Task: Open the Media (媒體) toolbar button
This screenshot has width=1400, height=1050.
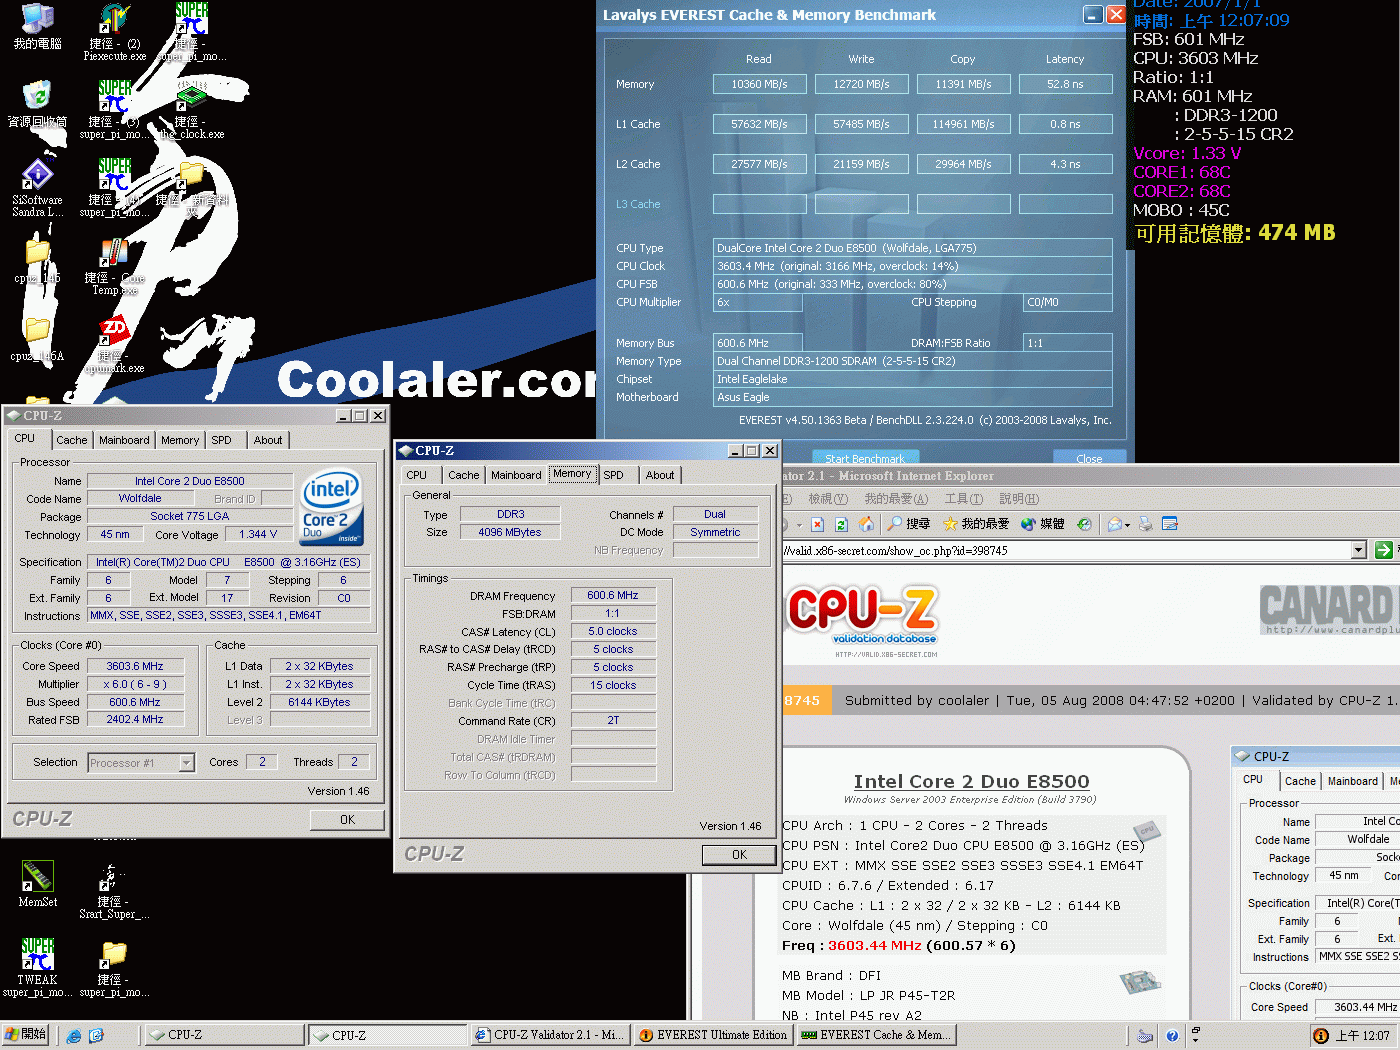Action: pos(1042,524)
